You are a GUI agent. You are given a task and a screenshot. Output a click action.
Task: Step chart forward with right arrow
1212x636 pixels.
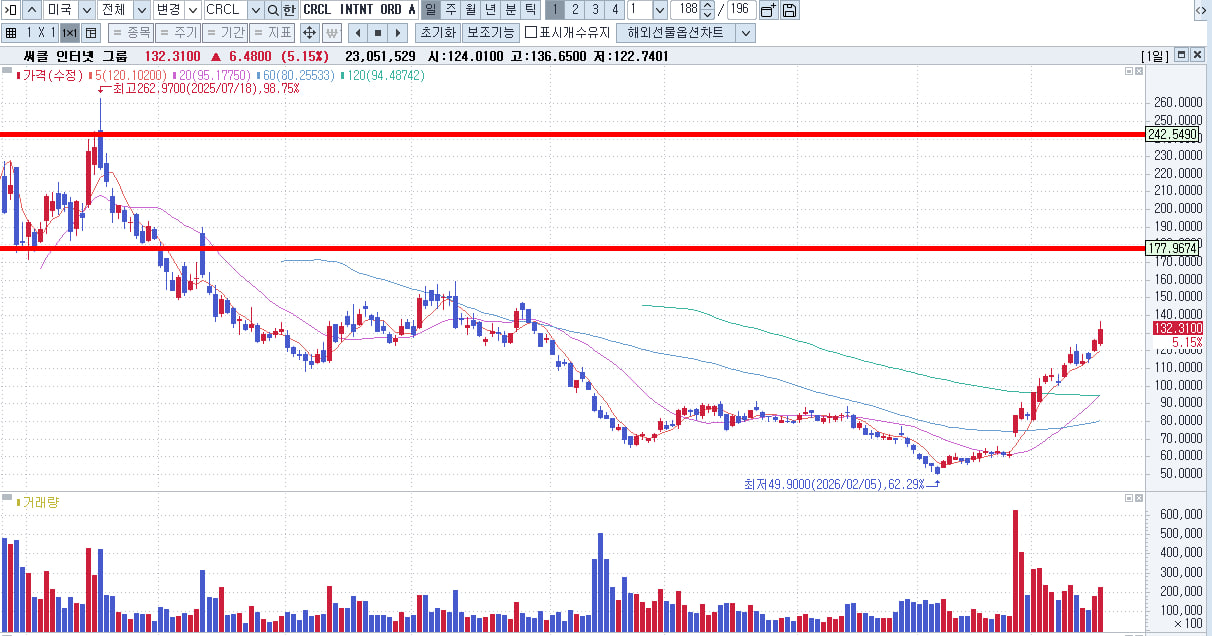coord(398,33)
